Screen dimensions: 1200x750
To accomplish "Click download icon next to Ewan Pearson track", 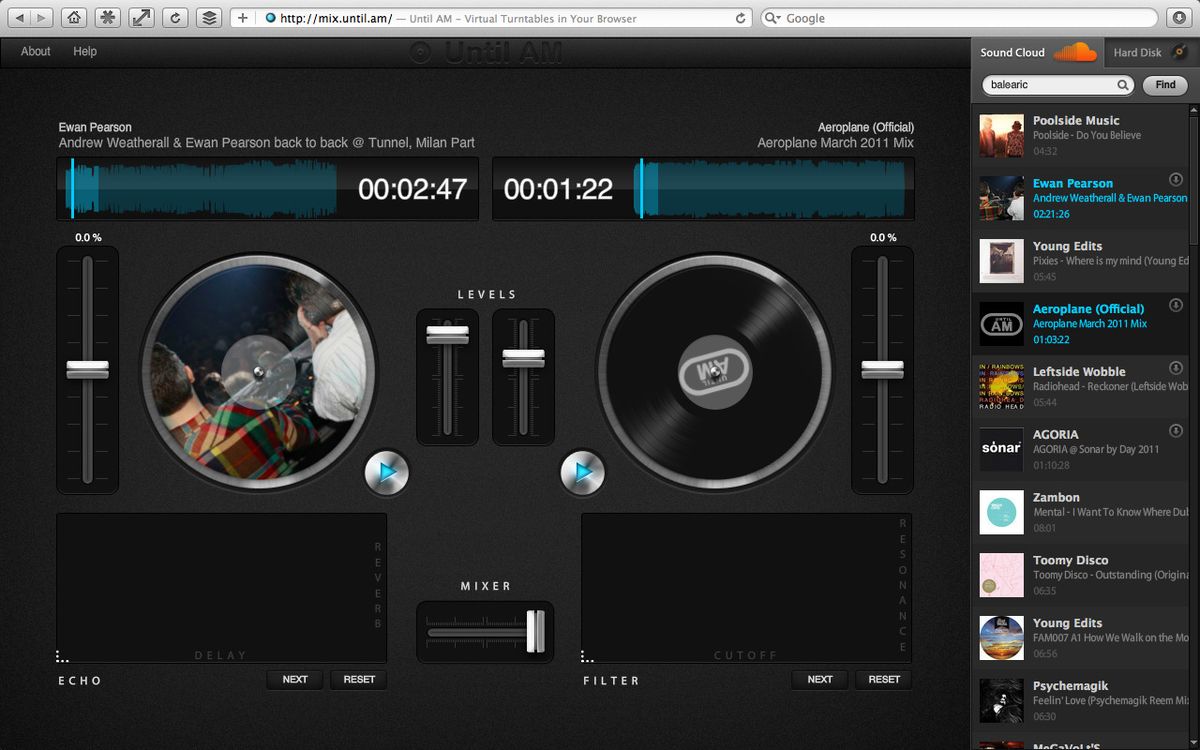I will click(x=1176, y=179).
